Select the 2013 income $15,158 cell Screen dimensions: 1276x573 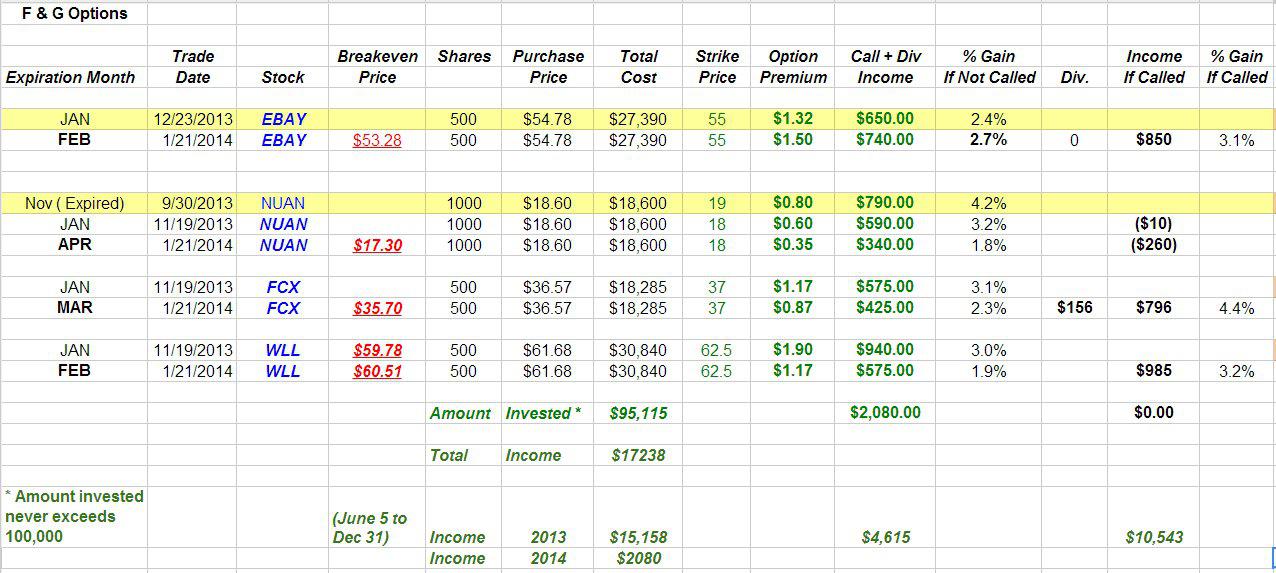(x=639, y=537)
